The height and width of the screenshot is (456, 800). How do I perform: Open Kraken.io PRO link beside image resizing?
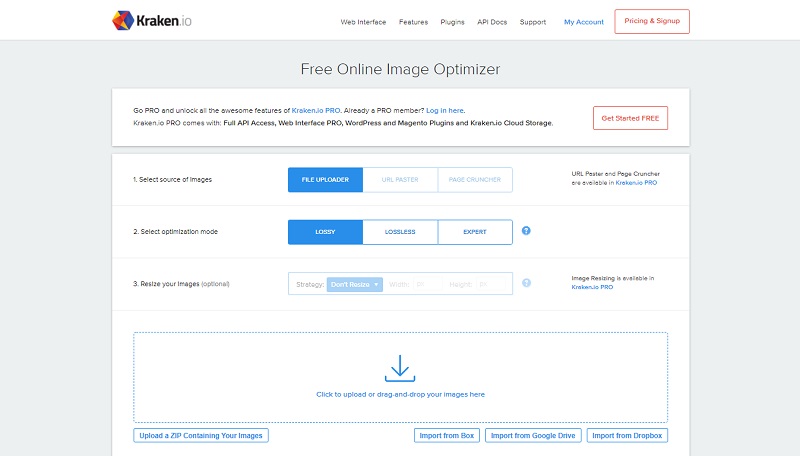click(x=592, y=287)
